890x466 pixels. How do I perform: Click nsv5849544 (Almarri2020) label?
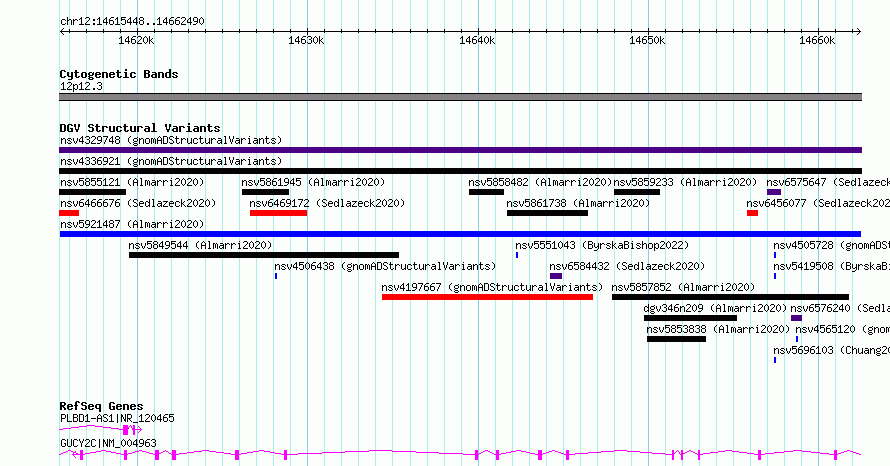200,245
